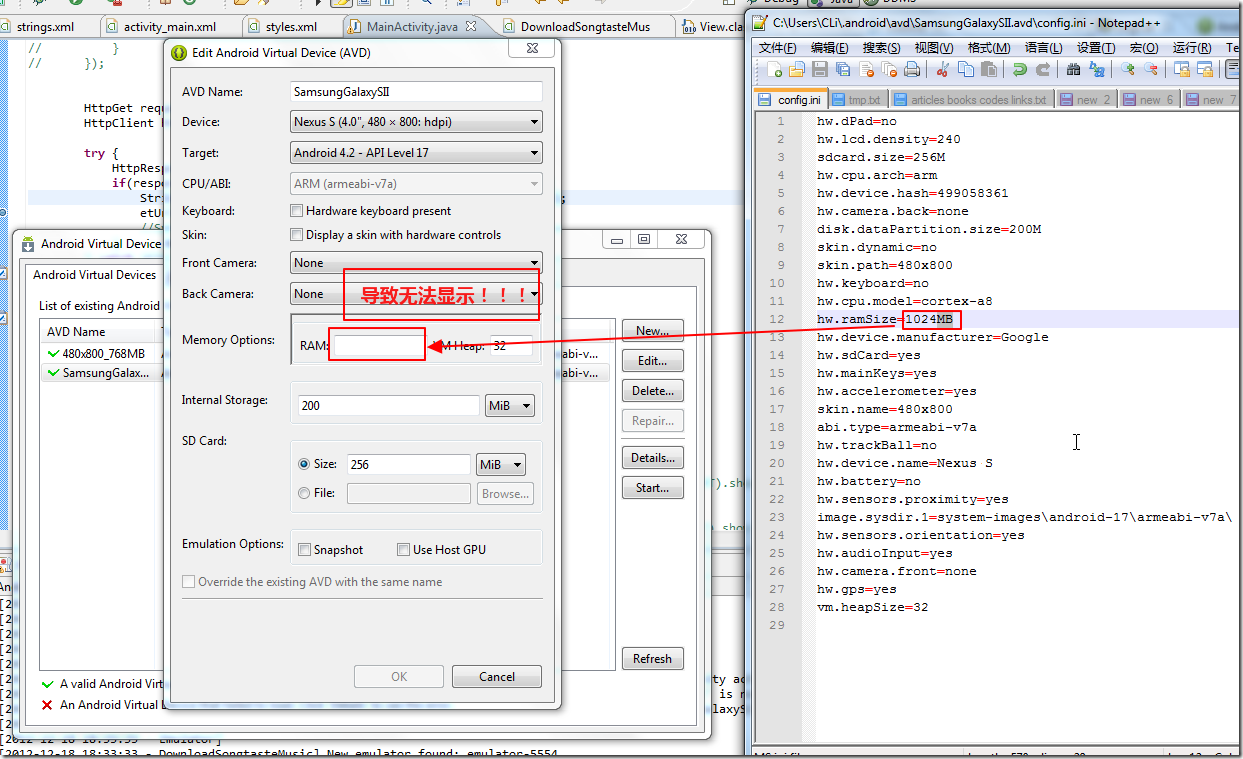The height and width of the screenshot is (759, 1243).
Task: Click the Redo icon in Notepad++ toolbar
Action: pyautogui.click(x=1042, y=69)
